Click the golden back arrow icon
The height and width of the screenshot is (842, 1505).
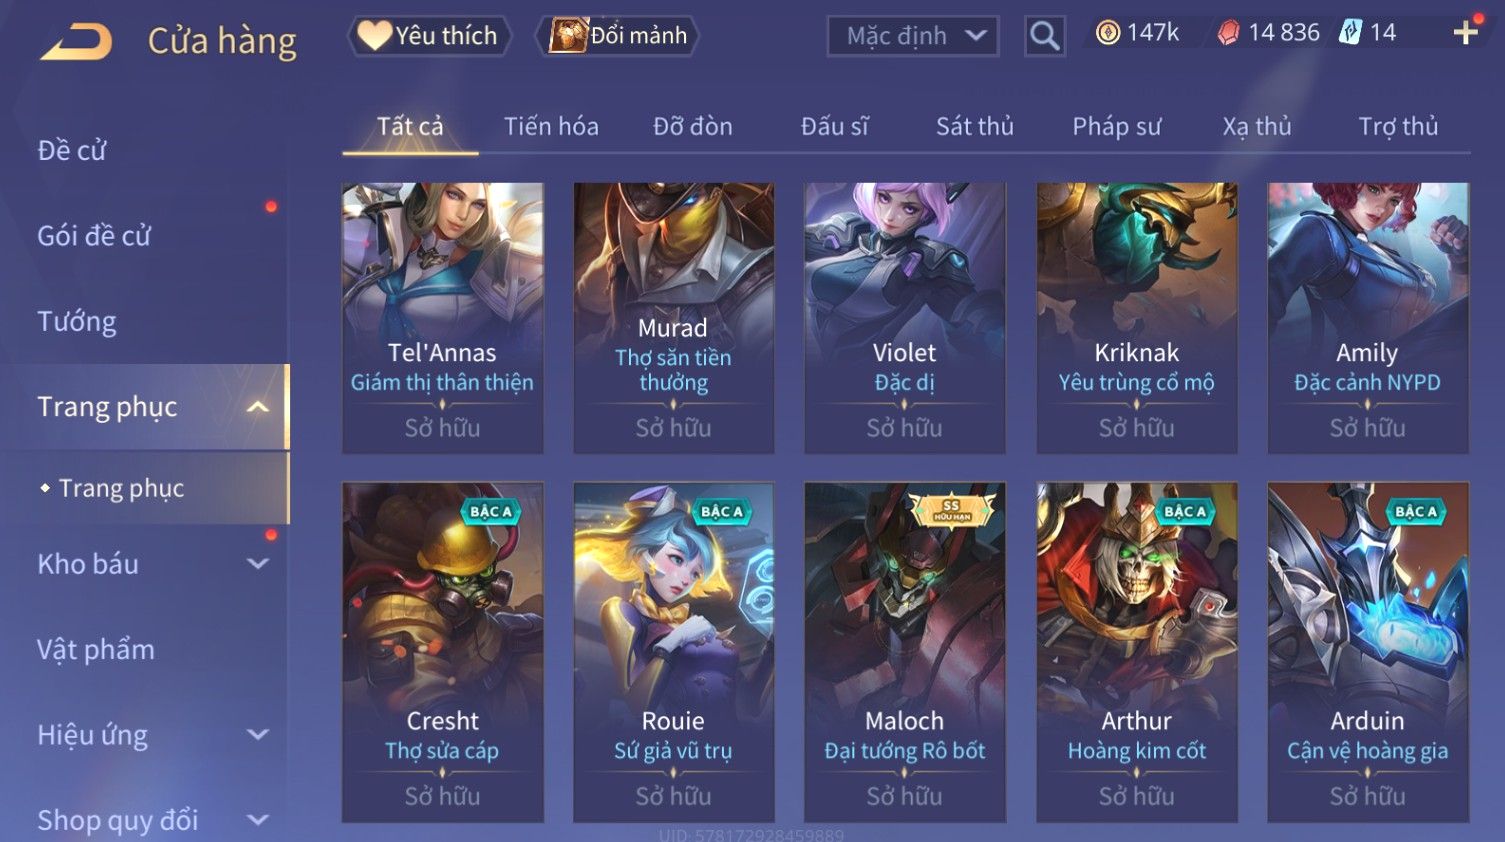click(x=75, y=42)
